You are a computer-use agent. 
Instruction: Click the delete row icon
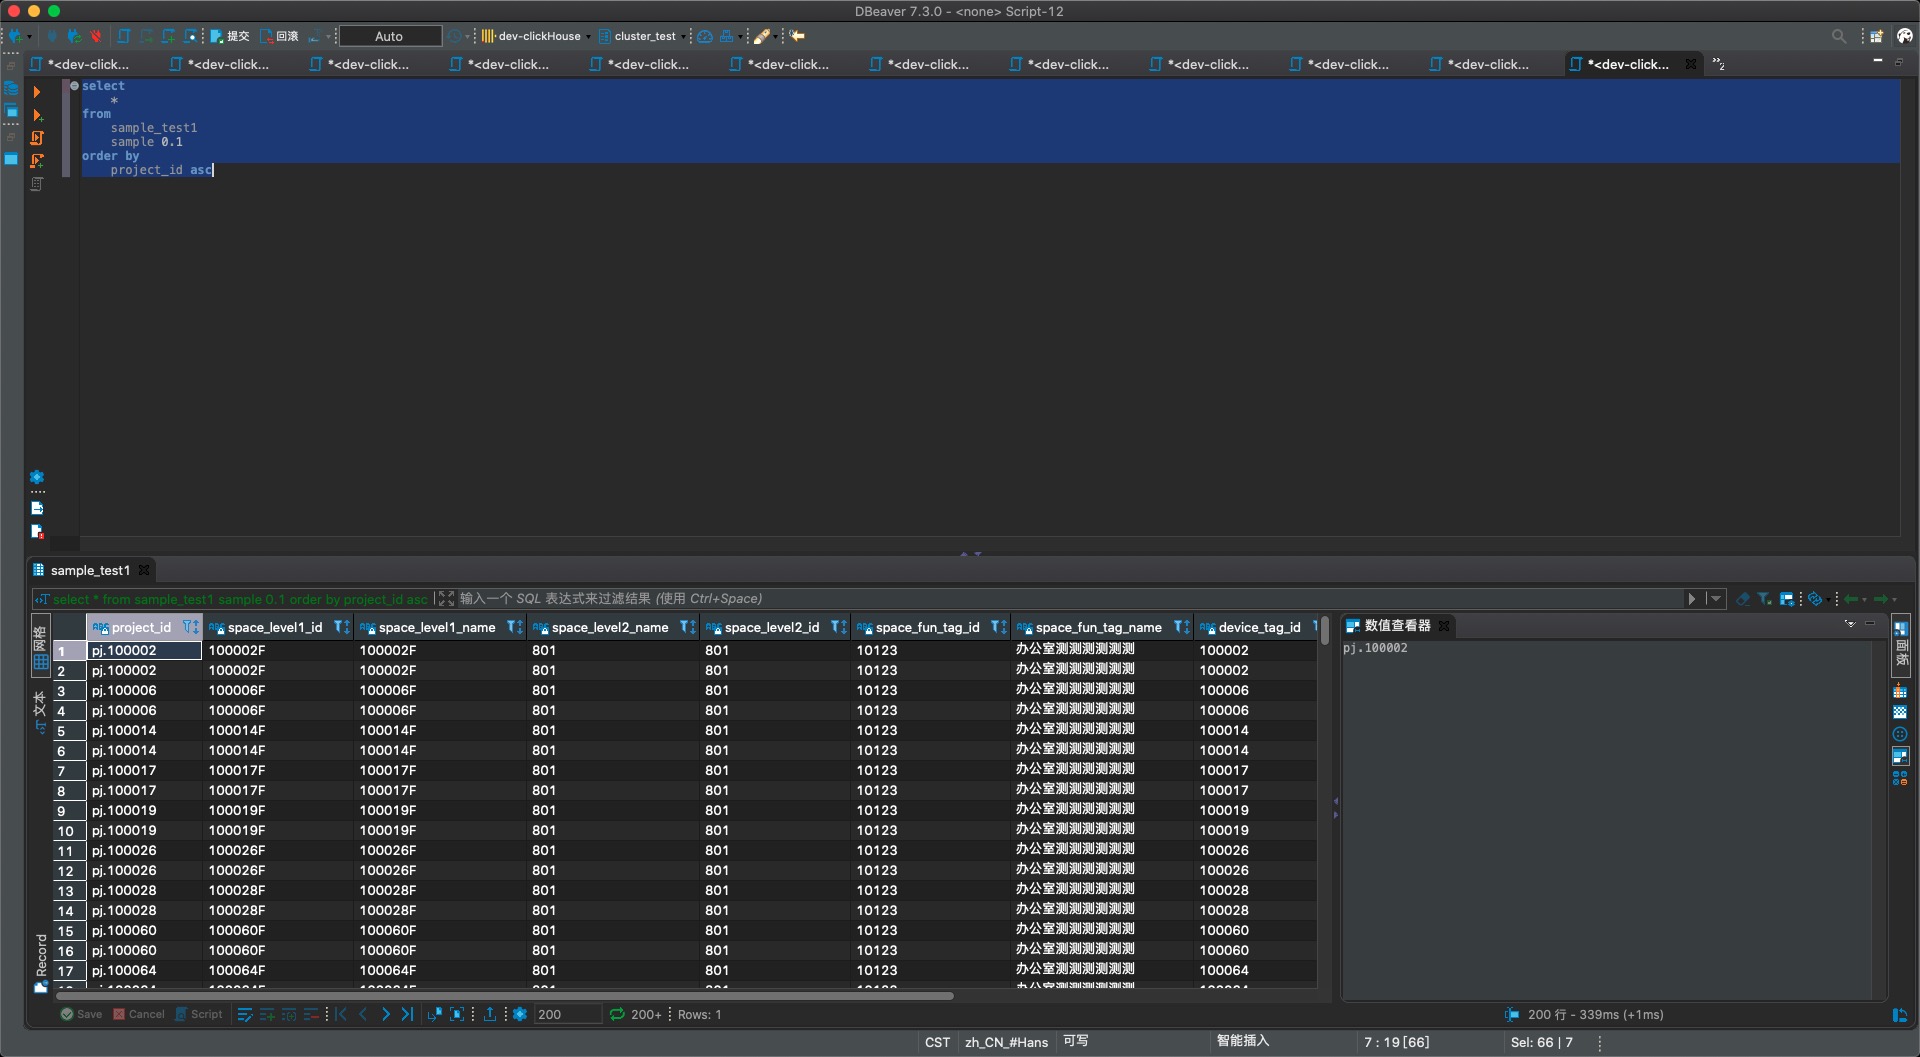pos(311,1014)
